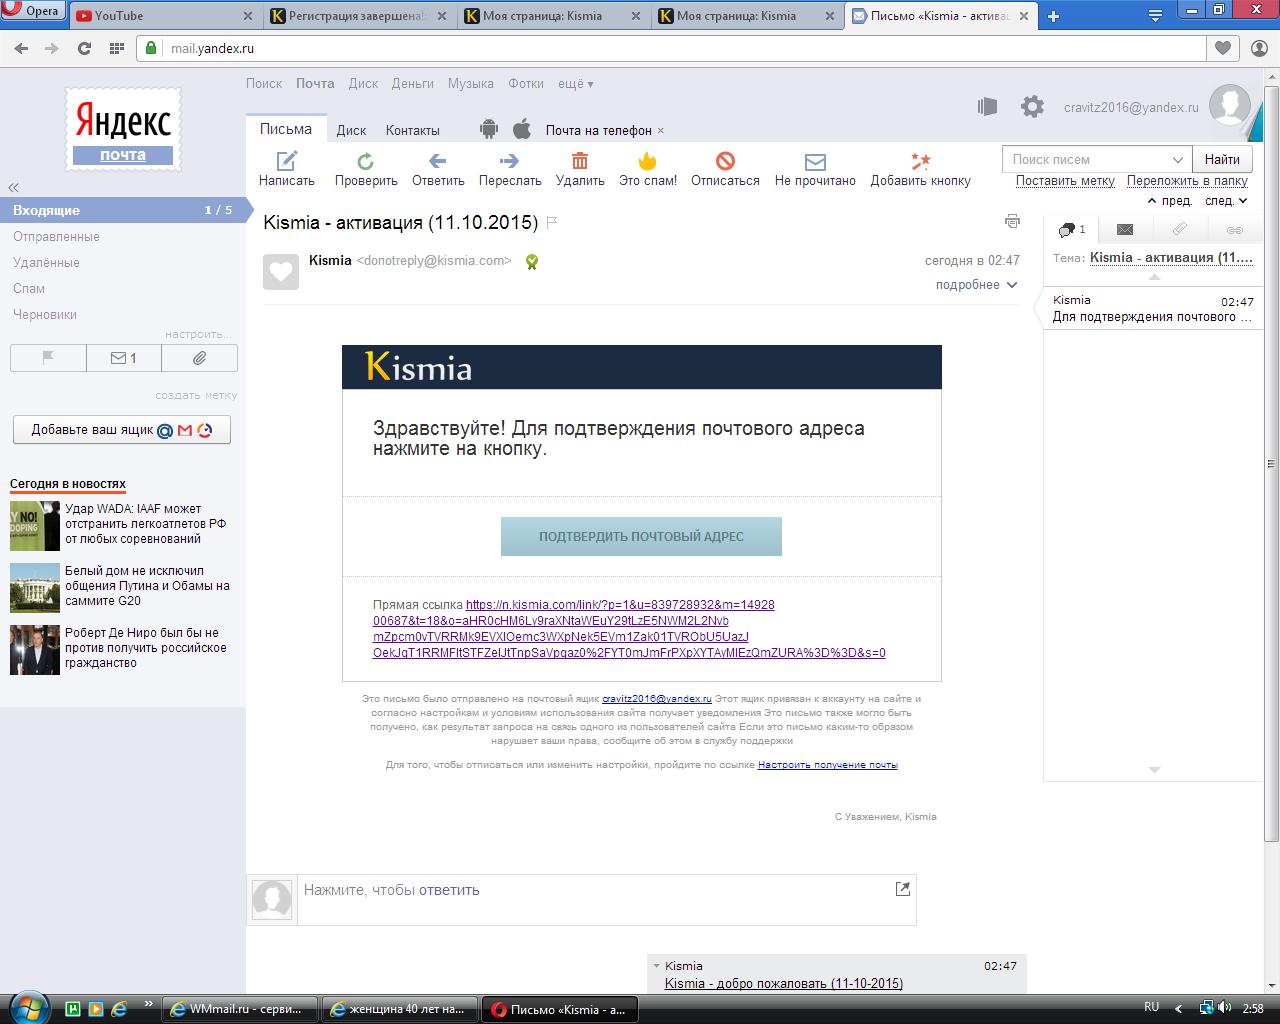Click настроить… folders link
Image resolution: width=1280 pixels, height=1024 pixels.
tap(198, 334)
